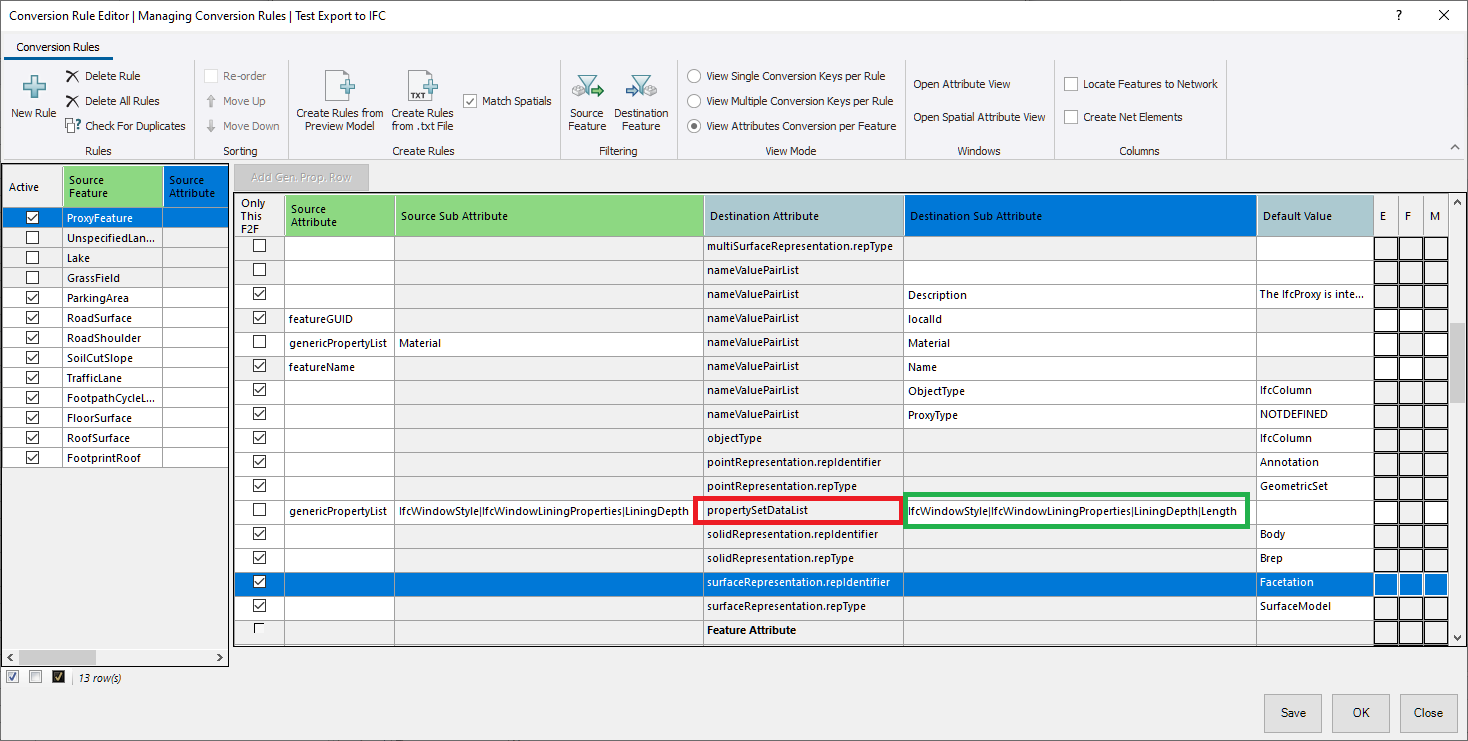Click Delete Rule icon in ribbon
Viewport: 1468px width, 741px height.
coord(72,76)
